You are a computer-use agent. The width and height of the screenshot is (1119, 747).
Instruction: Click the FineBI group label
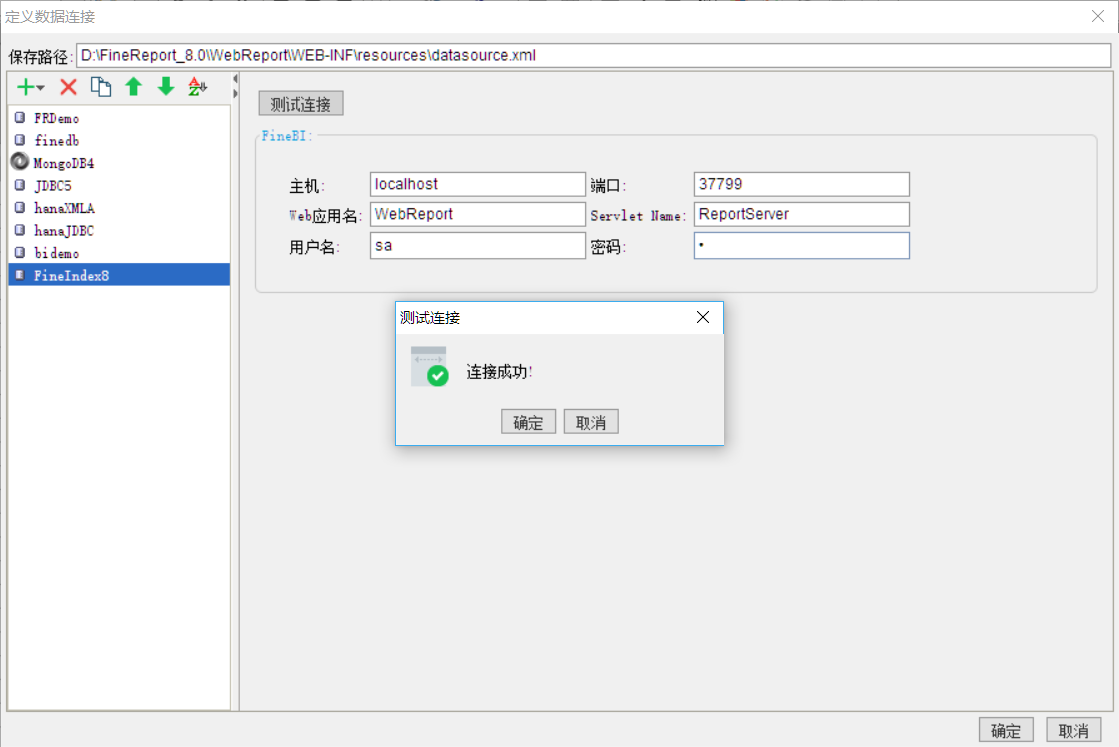point(287,136)
